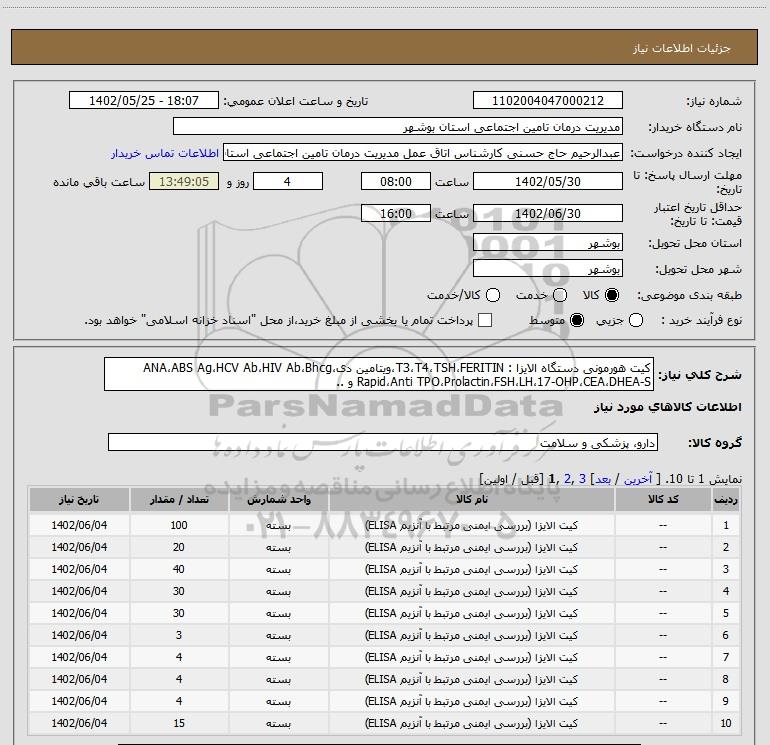Click the validity time field 16:00
This screenshot has height=745, width=770.
click(396, 213)
